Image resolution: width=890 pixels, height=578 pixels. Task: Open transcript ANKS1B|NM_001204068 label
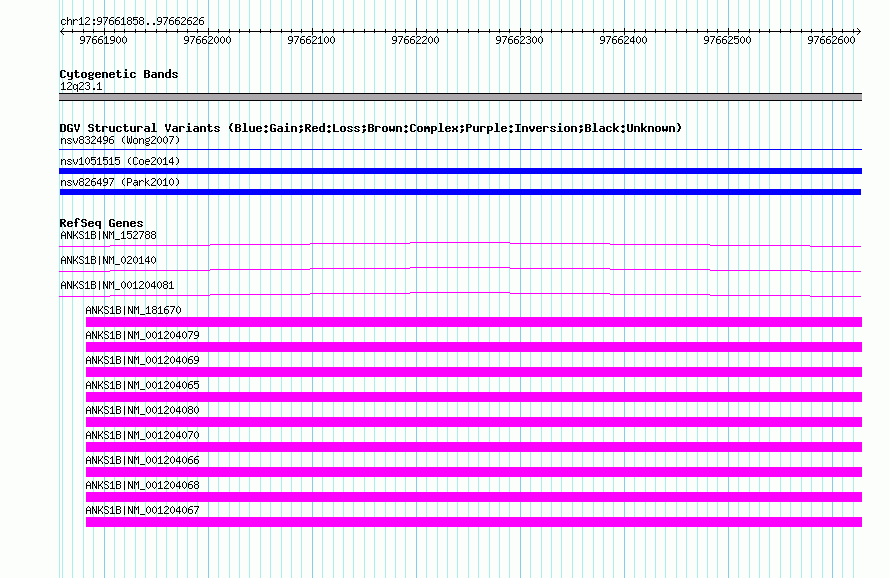(142, 485)
